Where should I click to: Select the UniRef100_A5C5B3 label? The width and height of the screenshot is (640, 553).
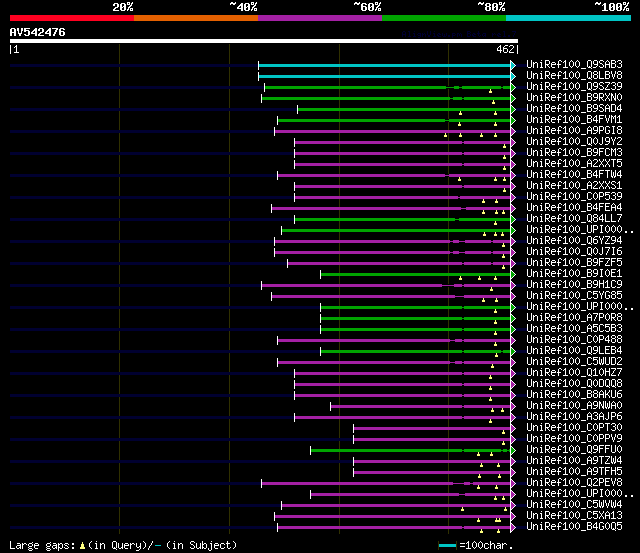(x=574, y=329)
